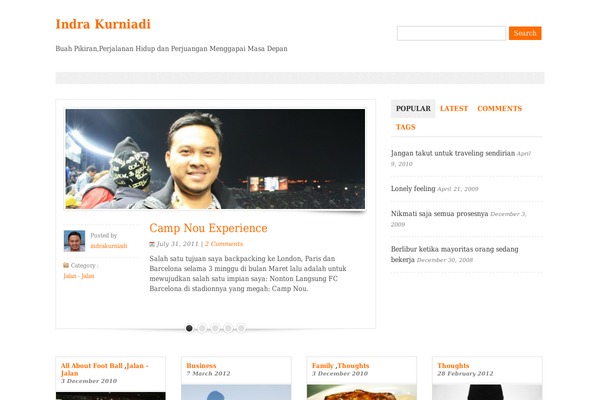Image resolution: width=600 pixels, height=400 pixels.
Task: Click the 'Salah satu tujuan saya backpacking' excerpt
Action: point(248,274)
